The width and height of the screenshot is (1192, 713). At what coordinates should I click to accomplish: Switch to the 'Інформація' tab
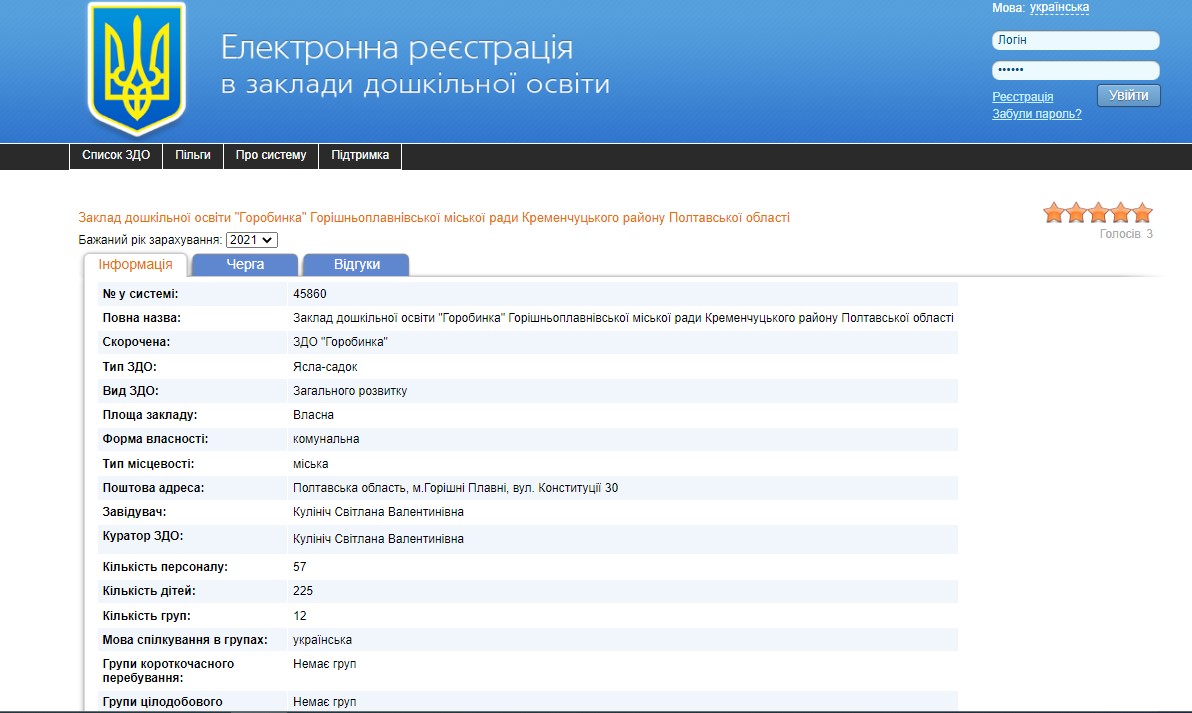[135, 265]
